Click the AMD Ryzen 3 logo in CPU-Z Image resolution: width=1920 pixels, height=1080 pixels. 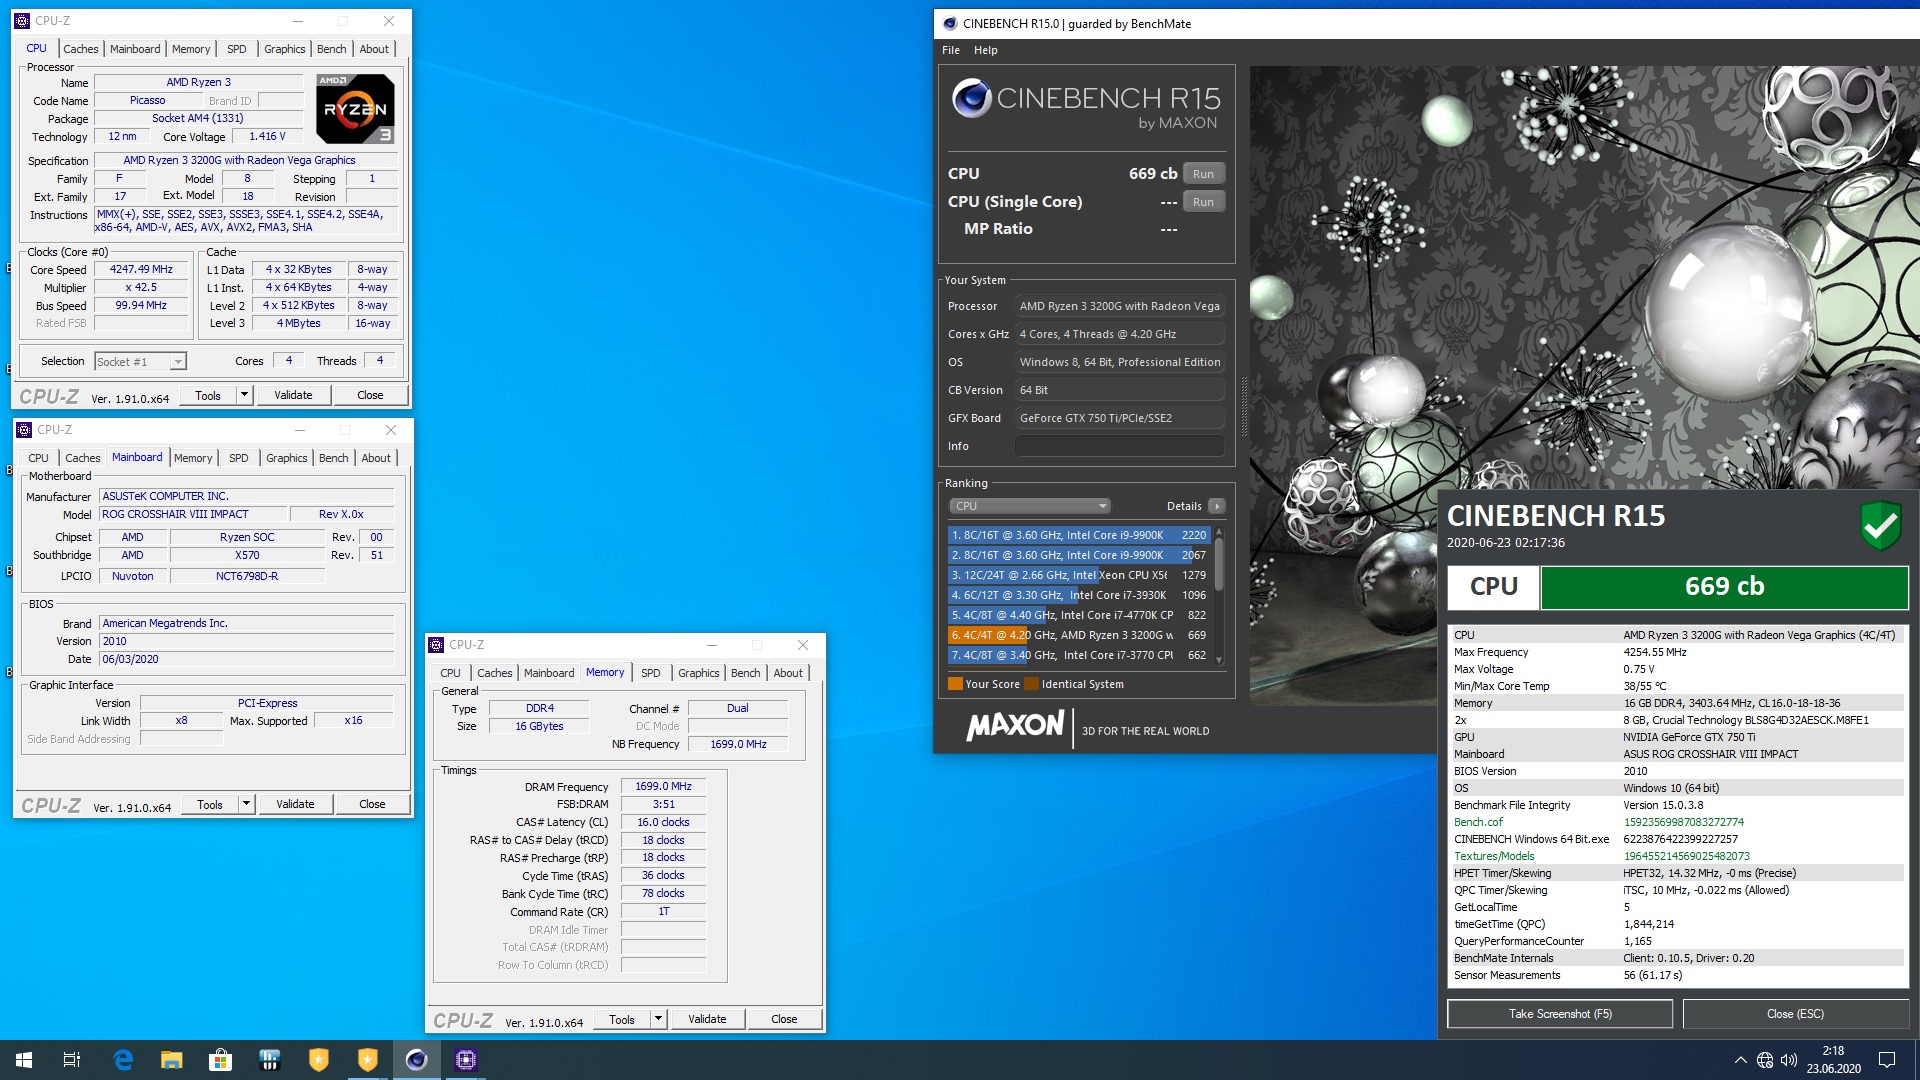pos(355,108)
